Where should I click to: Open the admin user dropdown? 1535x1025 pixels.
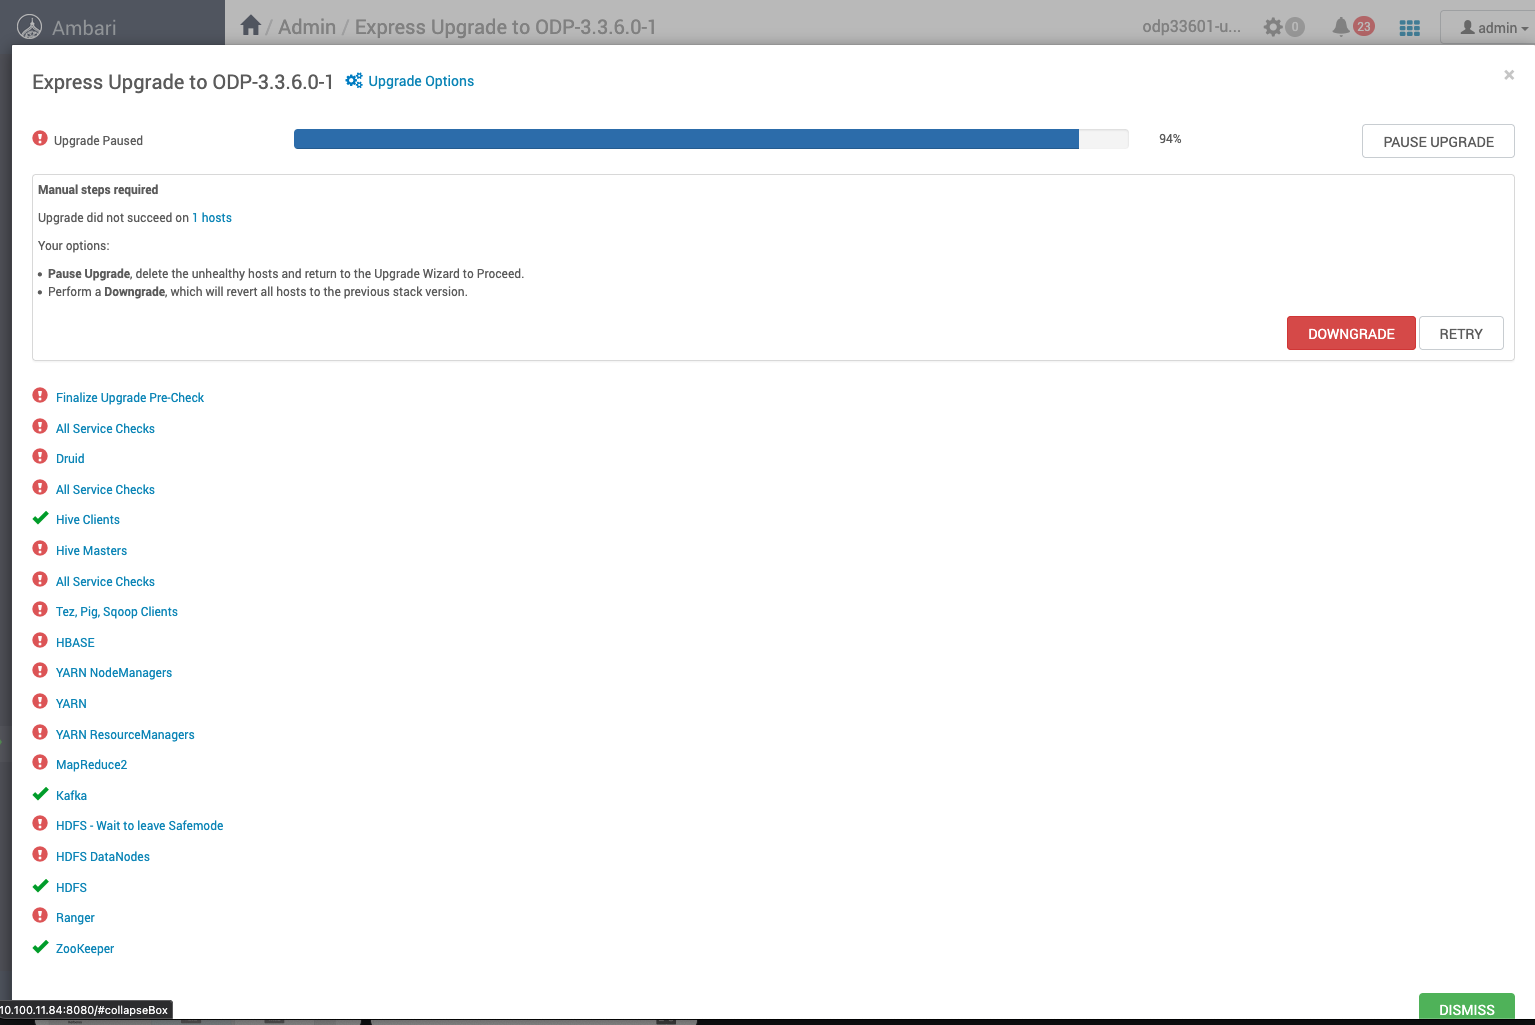coord(1494,28)
